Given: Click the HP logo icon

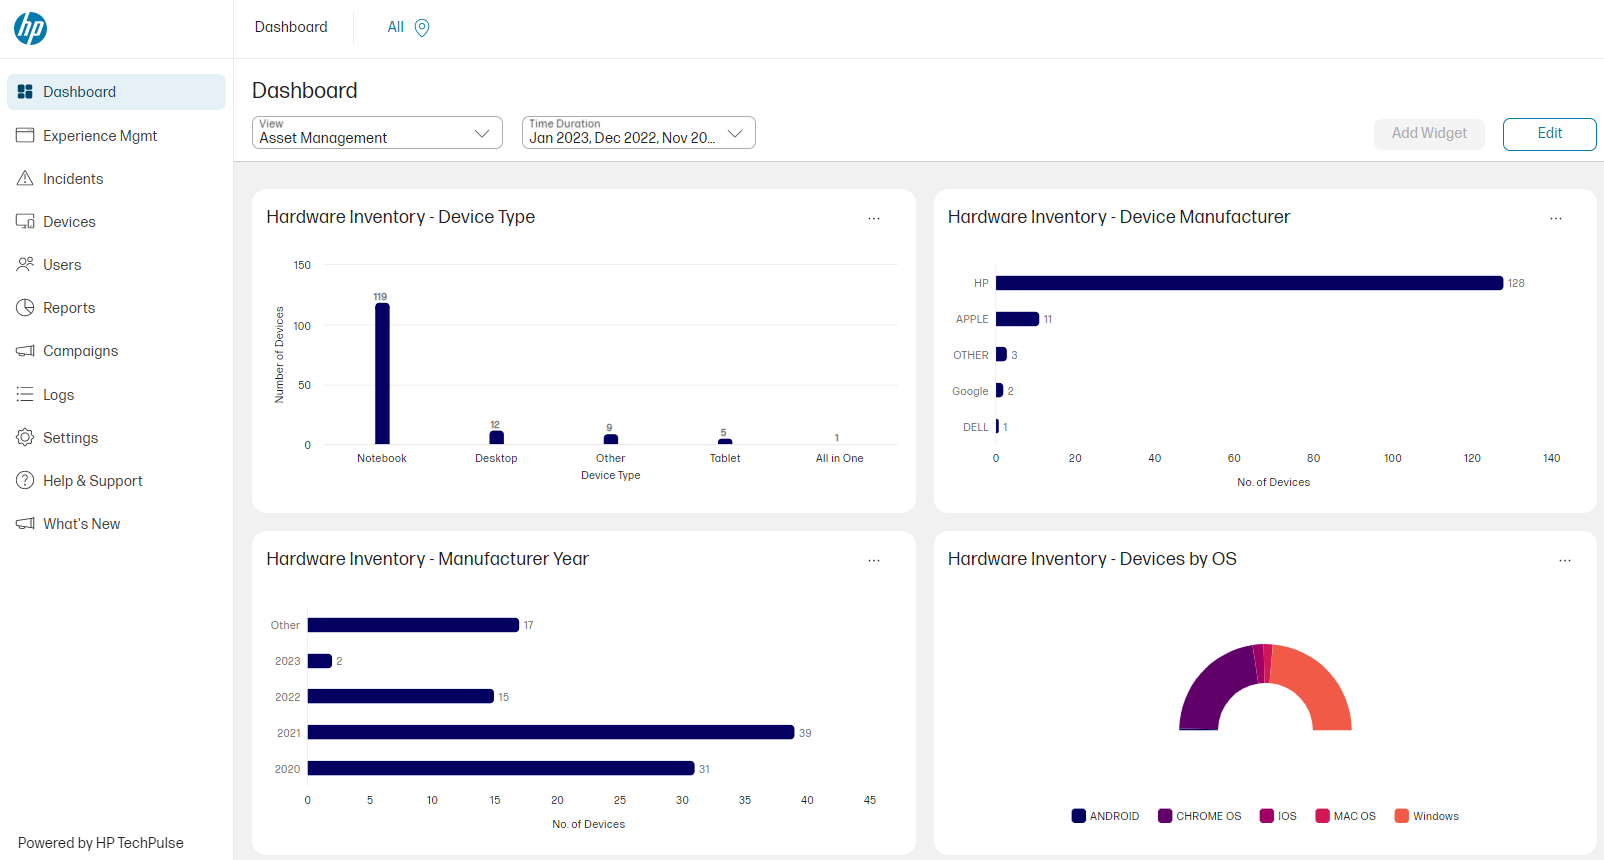Looking at the screenshot, I should 30,28.
